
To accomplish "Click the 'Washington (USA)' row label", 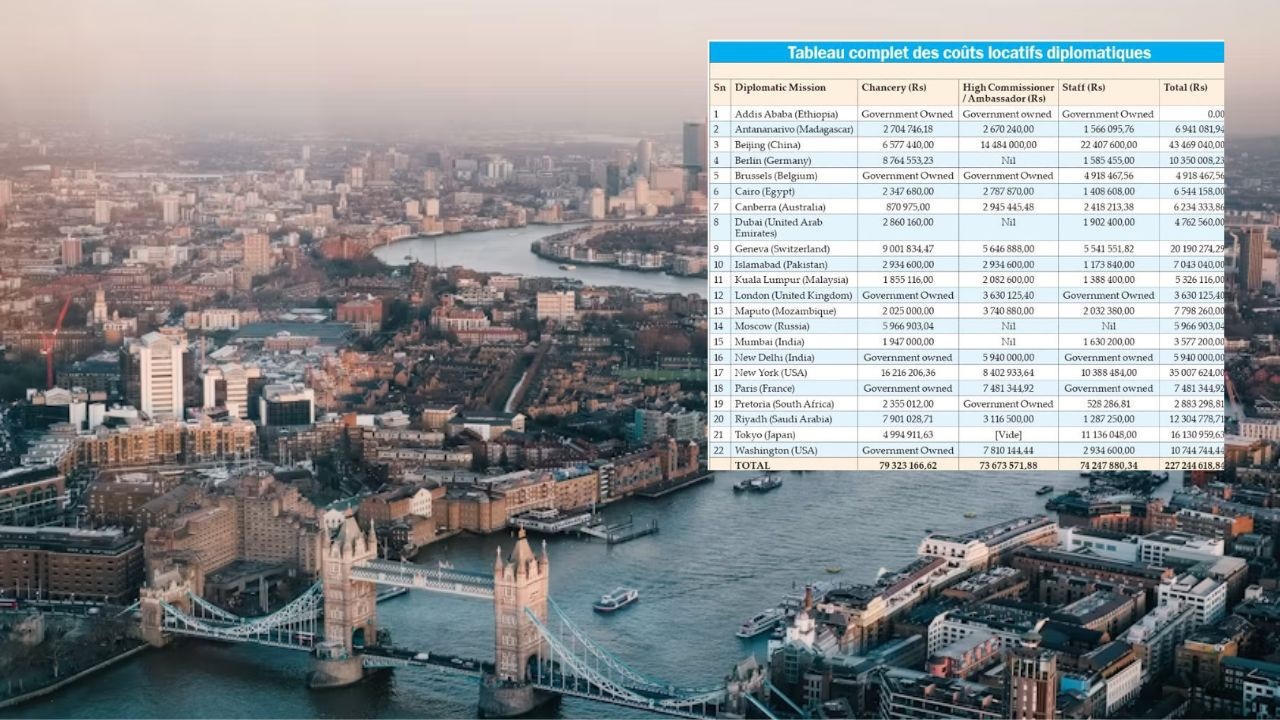I will tap(775, 451).
